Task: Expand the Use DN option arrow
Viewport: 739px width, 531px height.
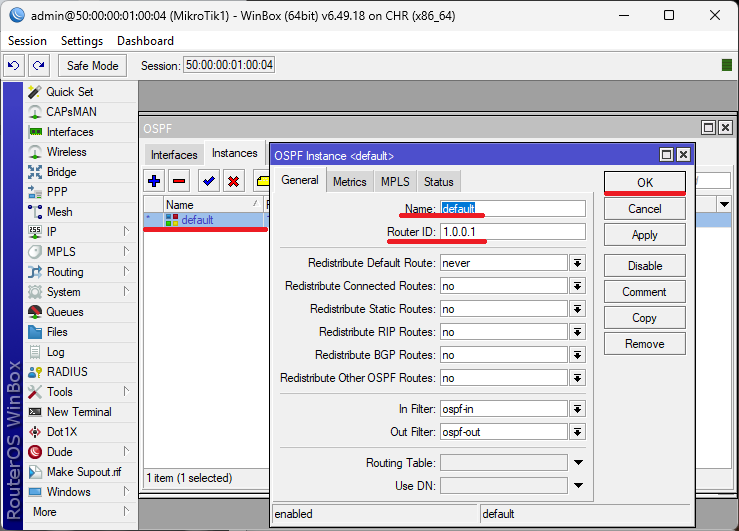Action: pyautogui.click(x=577, y=486)
